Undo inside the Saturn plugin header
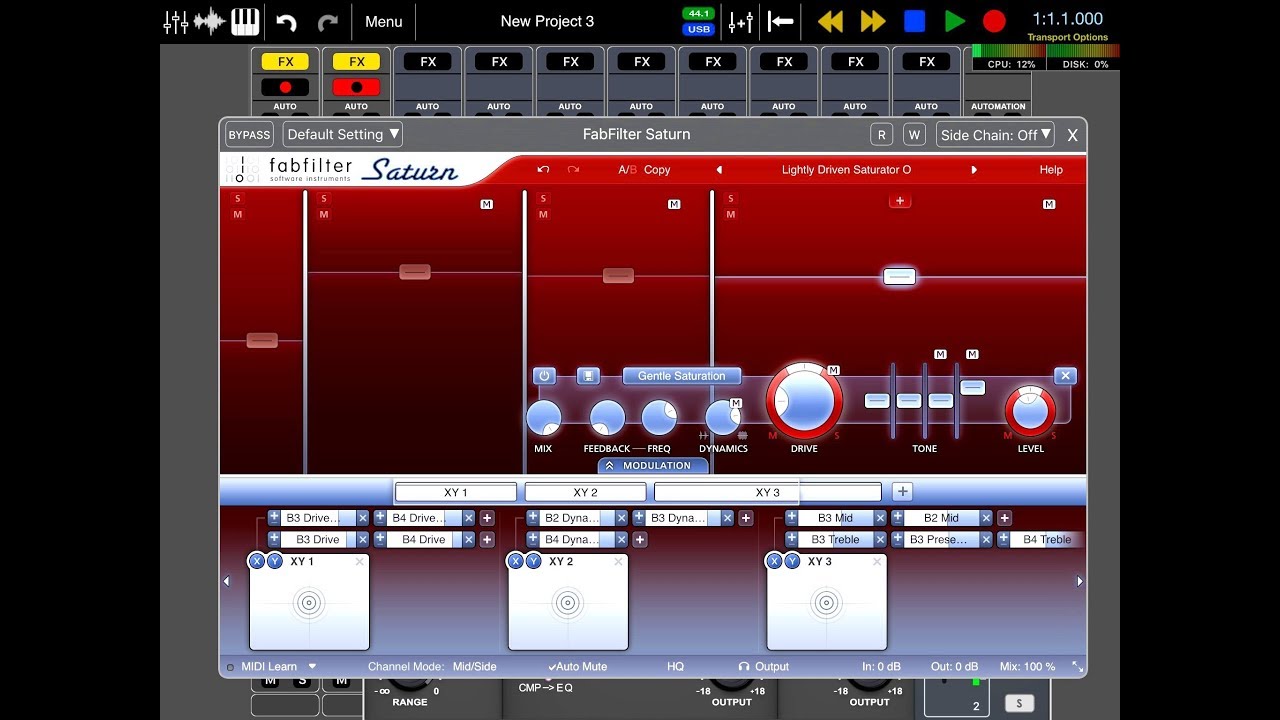 pyautogui.click(x=543, y=170)
